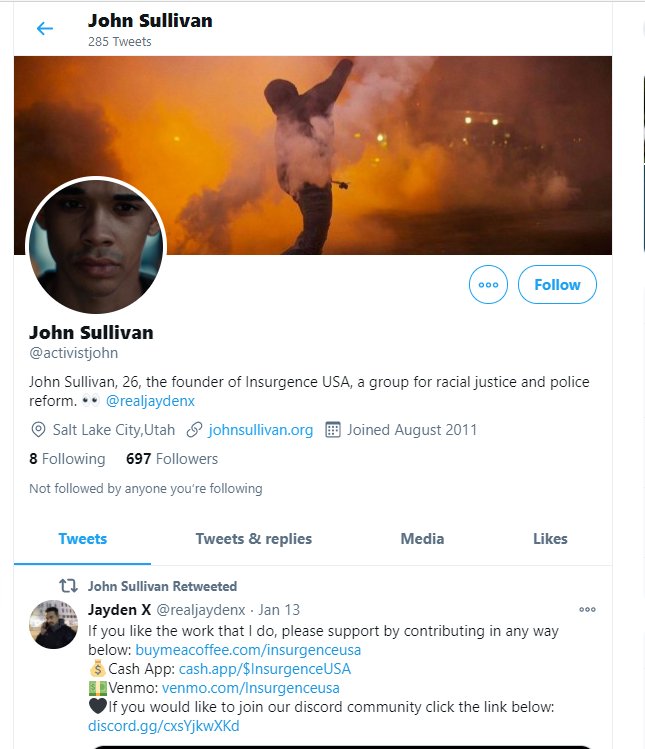Open the discord.gg/cxsYjkwXKd invite link
This screenshot has width=645, height=749.
[164, 726]
